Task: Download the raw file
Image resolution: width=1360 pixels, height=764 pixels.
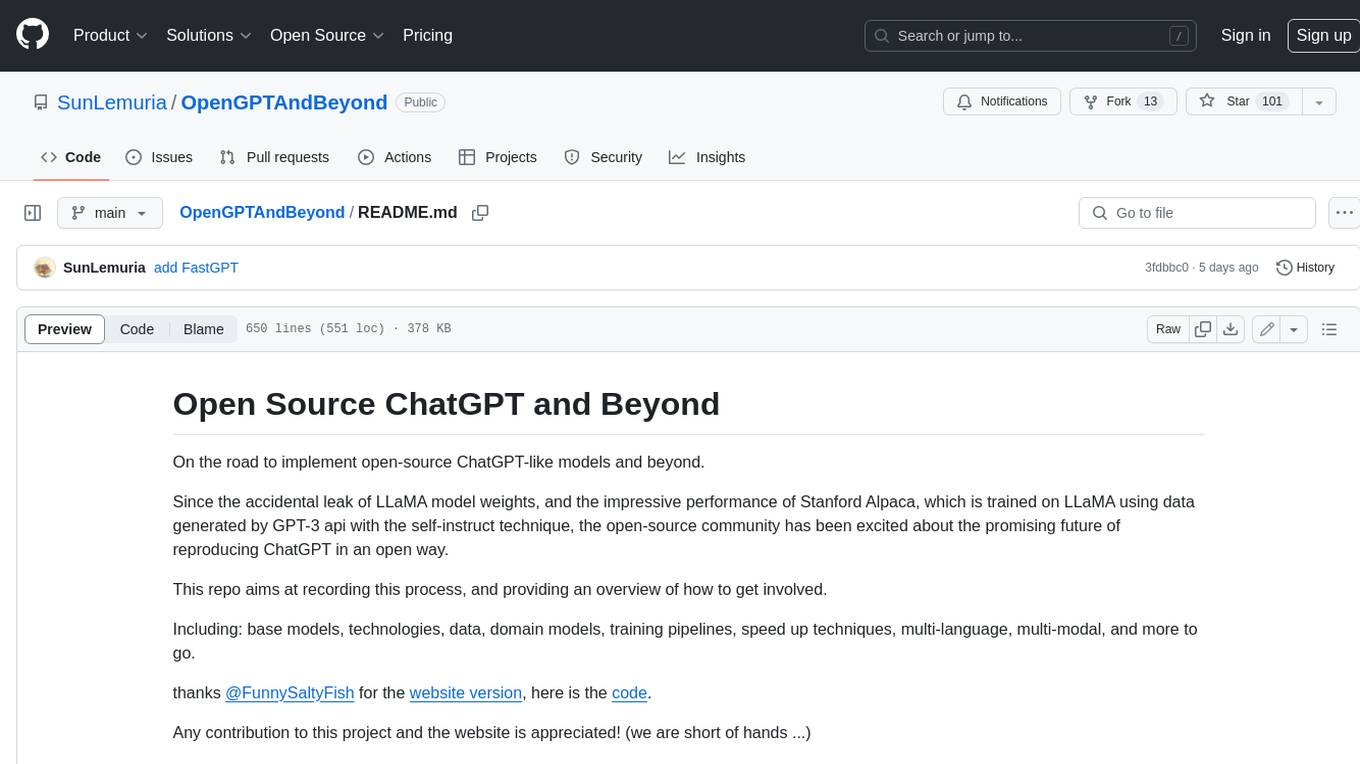Action: point(1231,329)
